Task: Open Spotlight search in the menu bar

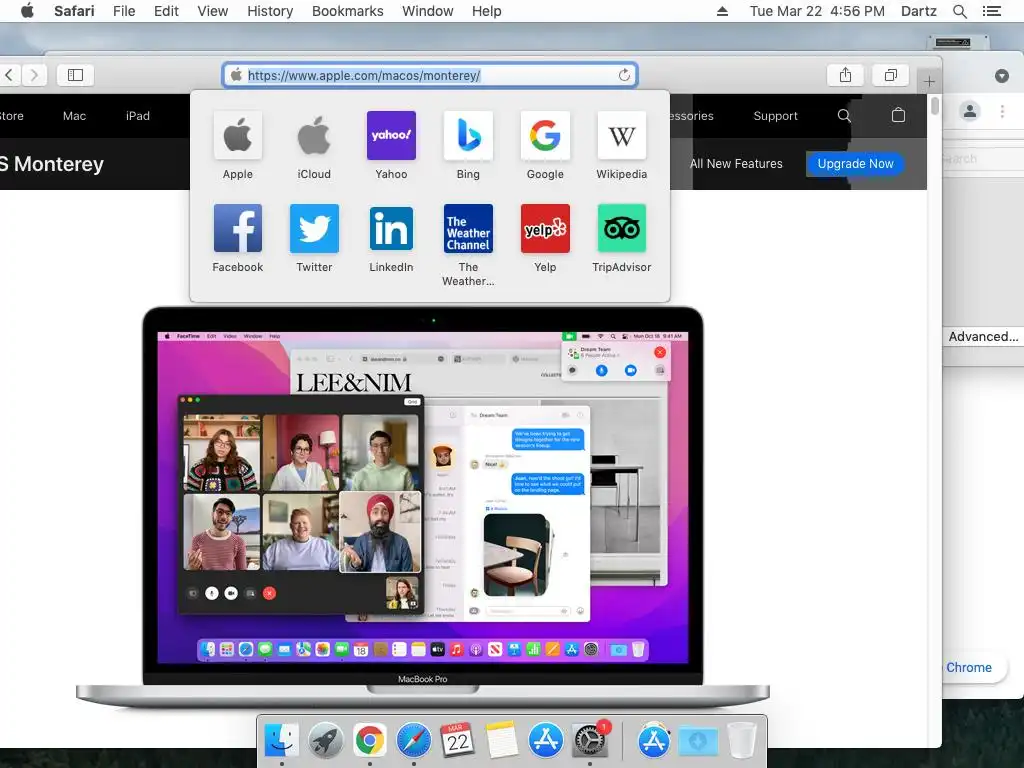Action: click(x=959, y=11)
